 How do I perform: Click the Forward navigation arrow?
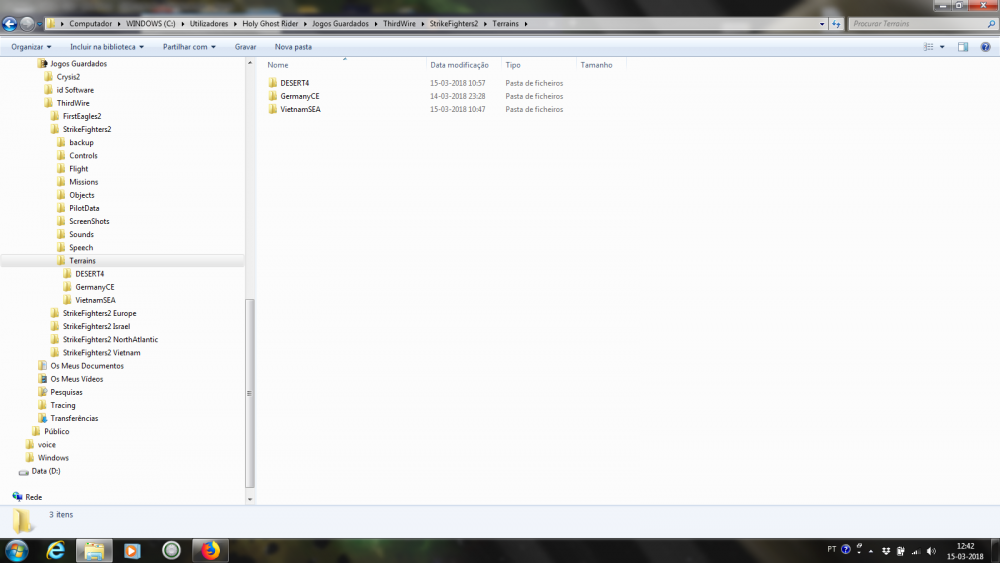click(x=27, y=24)
